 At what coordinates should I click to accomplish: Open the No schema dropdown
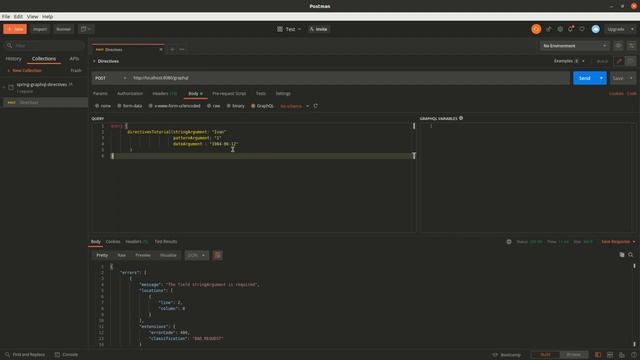[294, 106]
